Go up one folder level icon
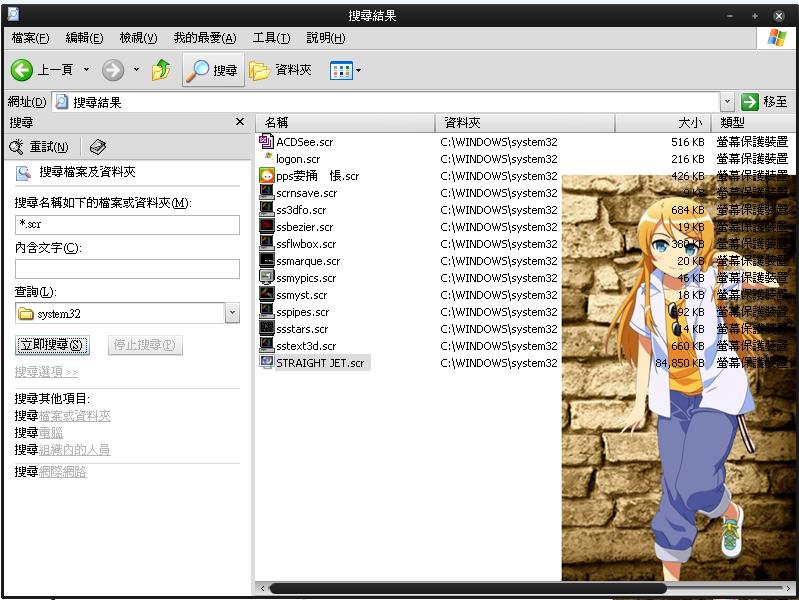Image resolution: width=799 pixels, height=600 pixels. [x=161, y=70]
